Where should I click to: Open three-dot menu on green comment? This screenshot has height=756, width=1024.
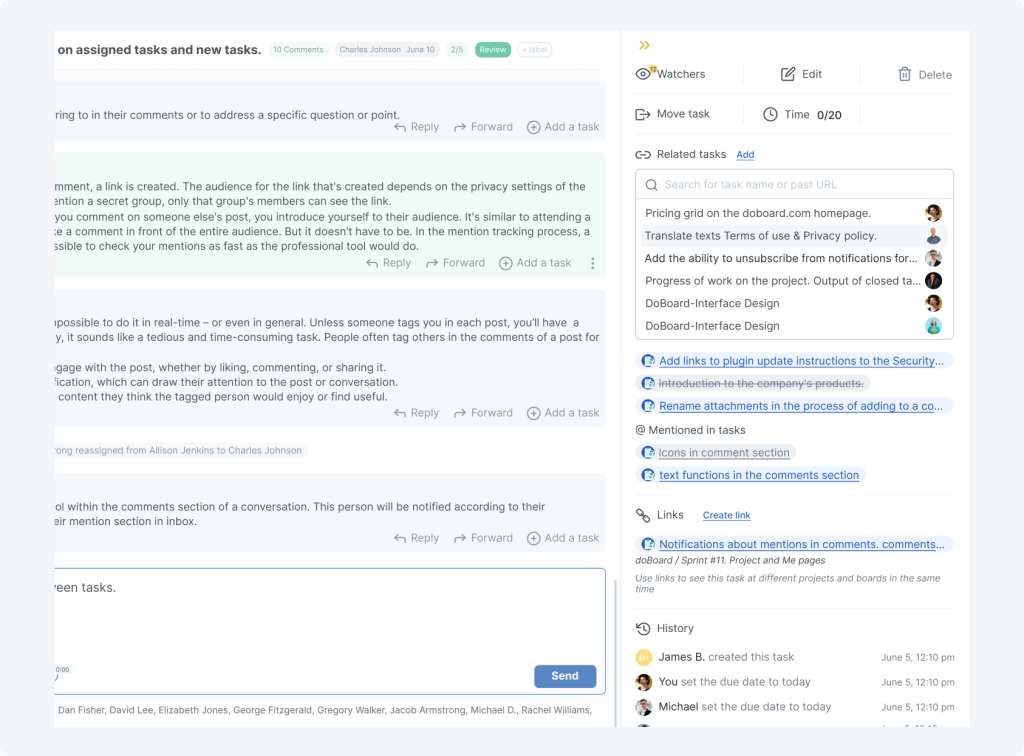[x=592, y=263]
